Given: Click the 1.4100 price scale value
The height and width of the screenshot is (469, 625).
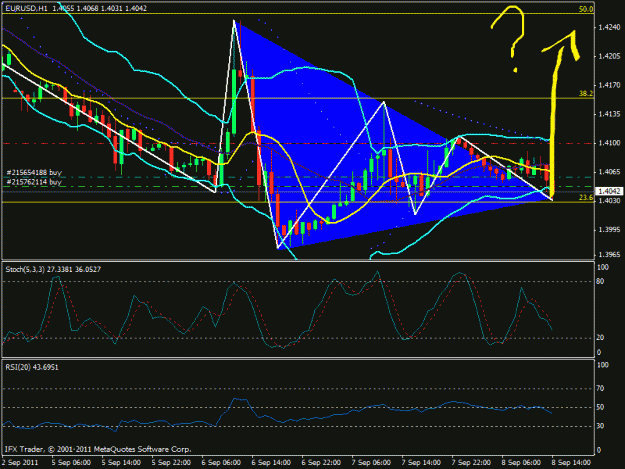Looking at the screenshot, I should tap(609, 143).
